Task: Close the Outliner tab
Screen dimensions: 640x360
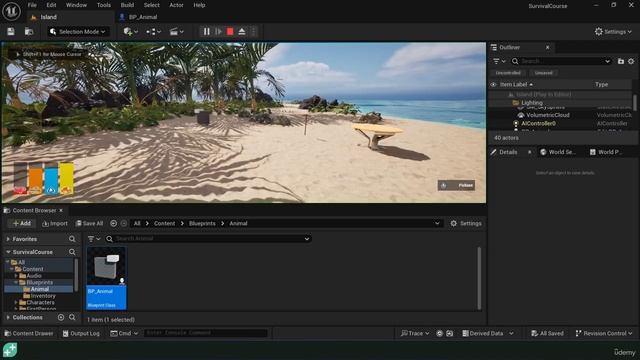Action: pos(547,47)
